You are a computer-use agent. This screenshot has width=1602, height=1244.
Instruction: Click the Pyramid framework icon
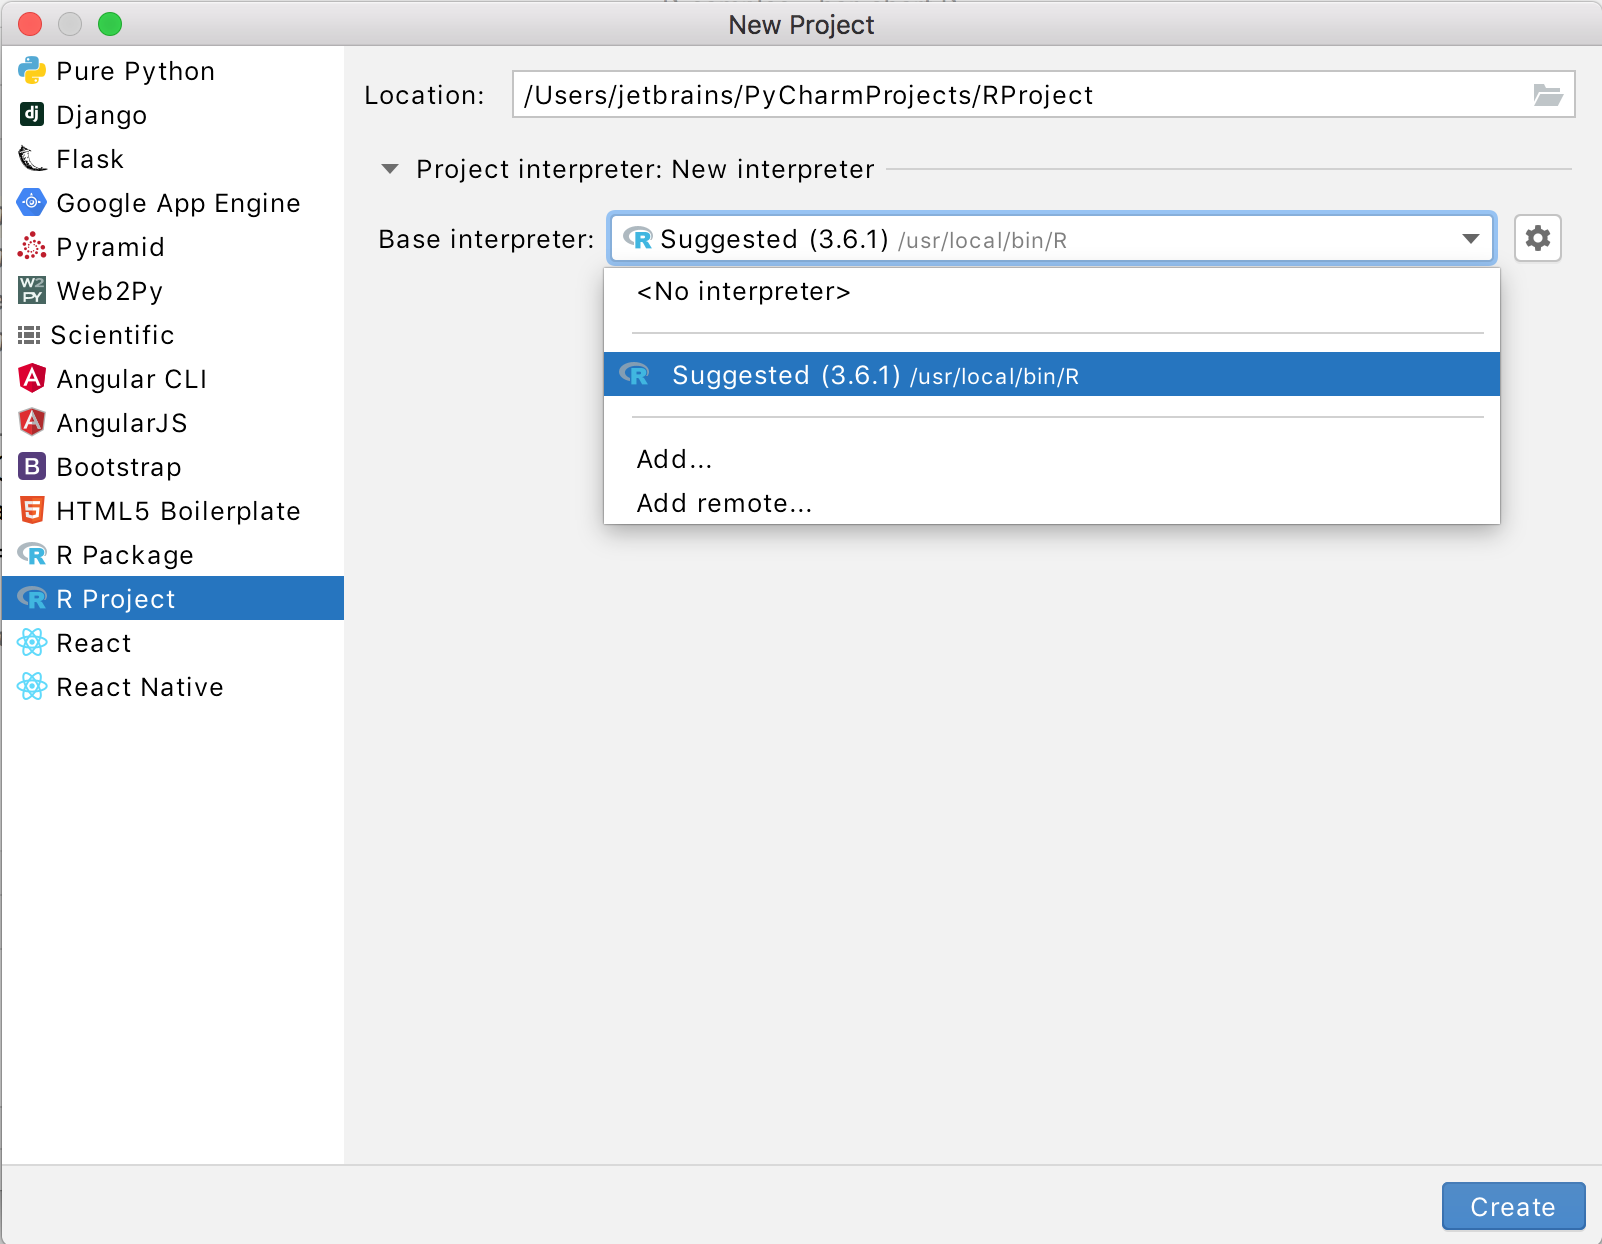[x=32, y=246]
